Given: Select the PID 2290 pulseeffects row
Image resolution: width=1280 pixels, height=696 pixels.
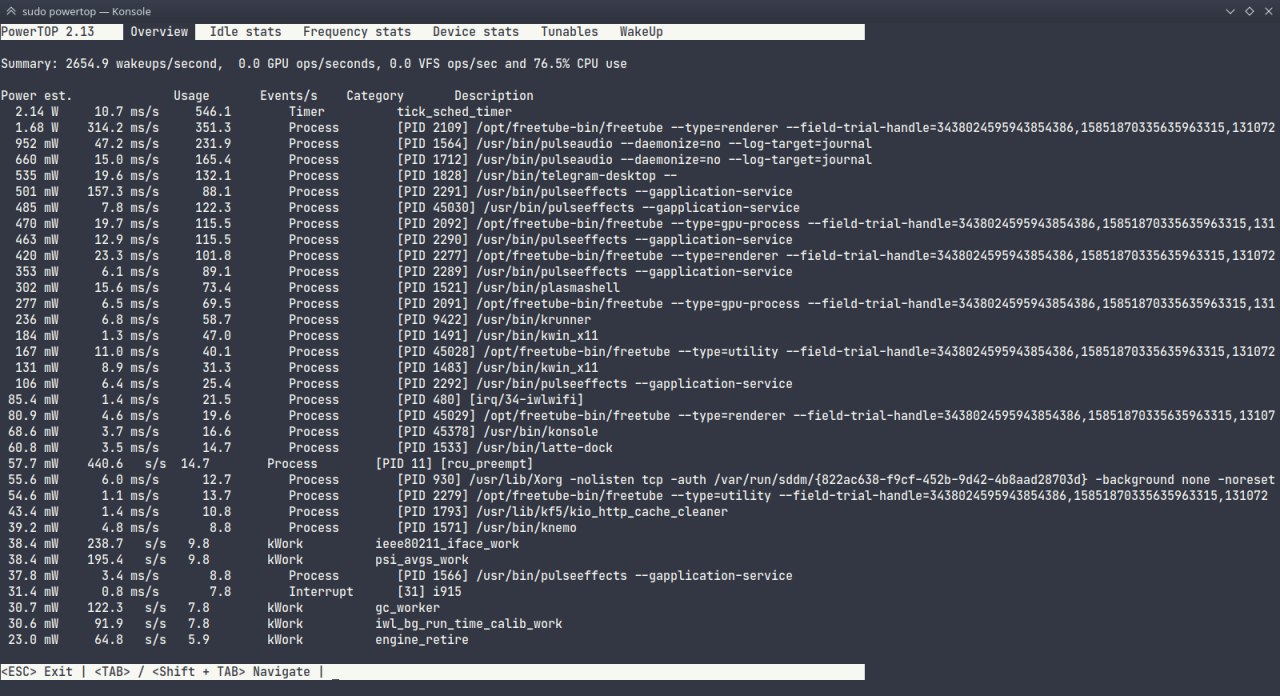Looking at the screenshot, I should pyautogui.click(x=404, y=240).
